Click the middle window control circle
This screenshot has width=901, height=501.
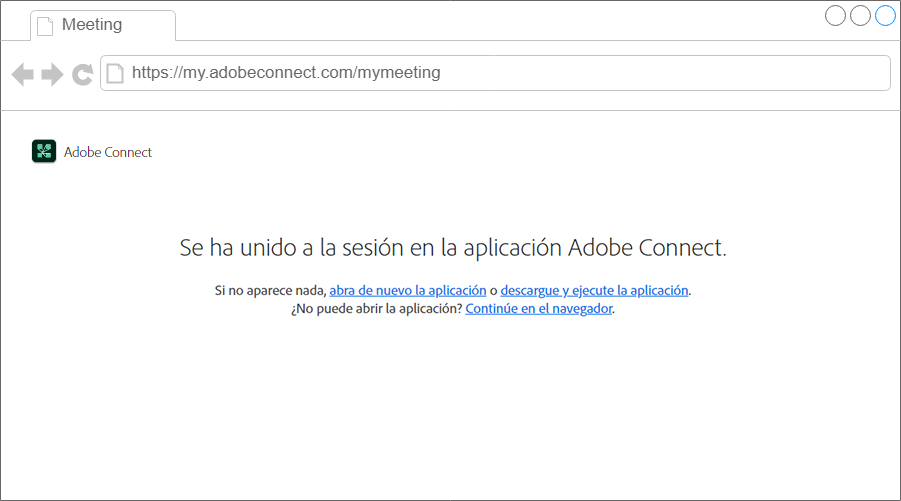[860, 16]
